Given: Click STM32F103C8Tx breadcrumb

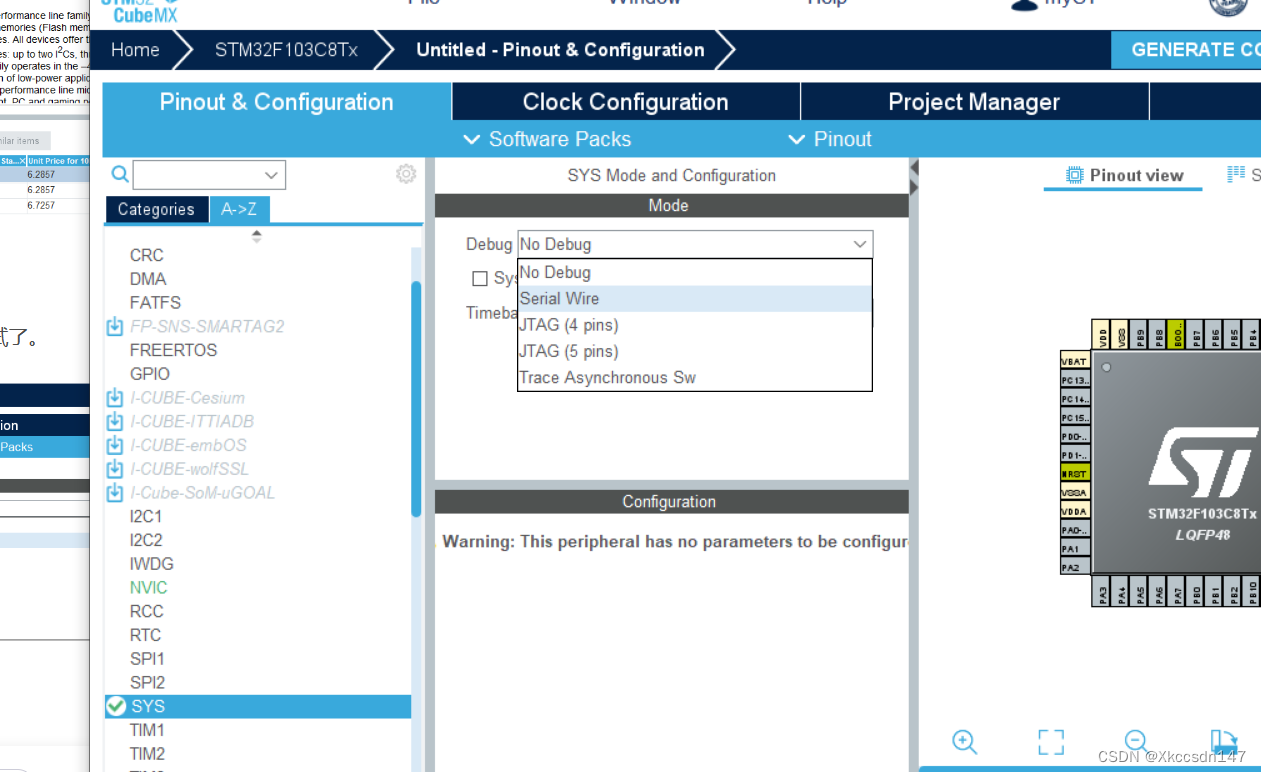Looking at the screenshot, I should coord(286,50).
